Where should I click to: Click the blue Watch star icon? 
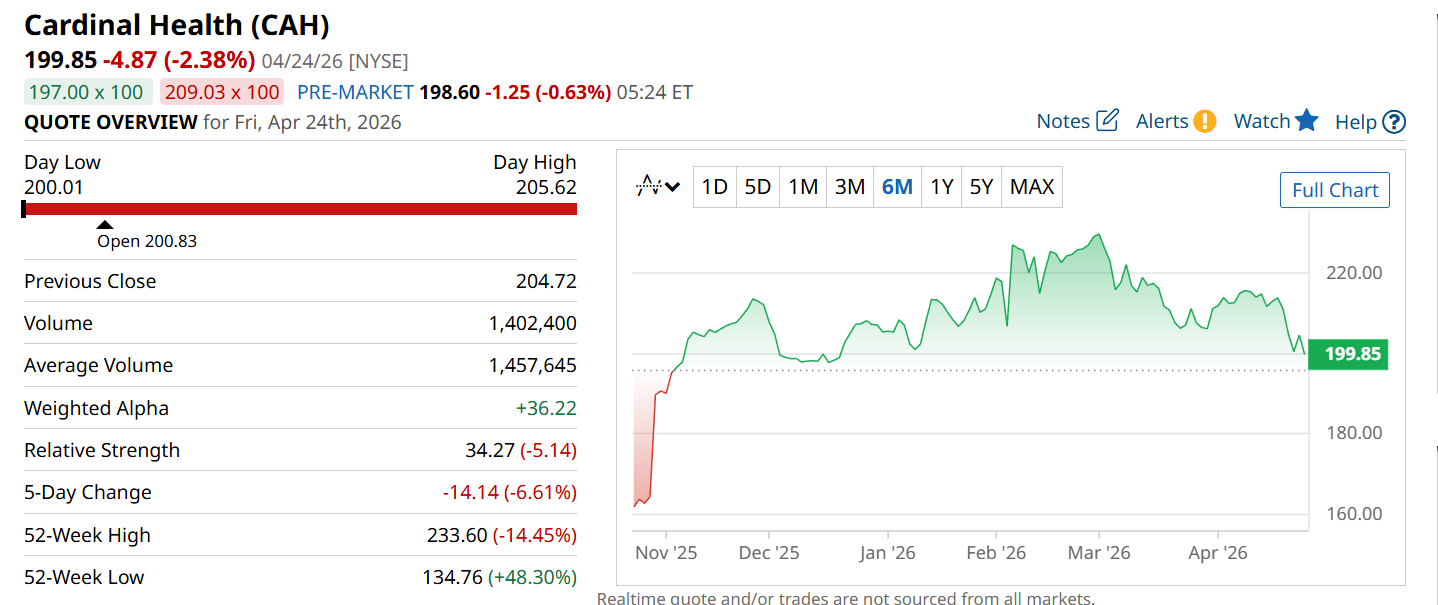(x=1307, y=121)
